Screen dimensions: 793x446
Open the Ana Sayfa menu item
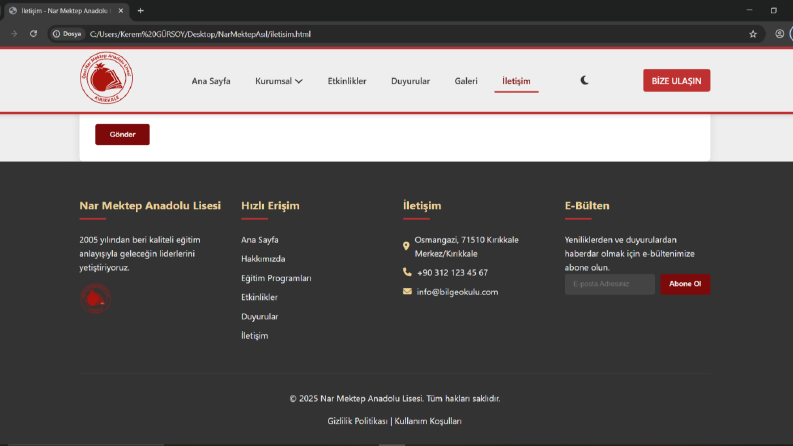(x=211, y=81)
